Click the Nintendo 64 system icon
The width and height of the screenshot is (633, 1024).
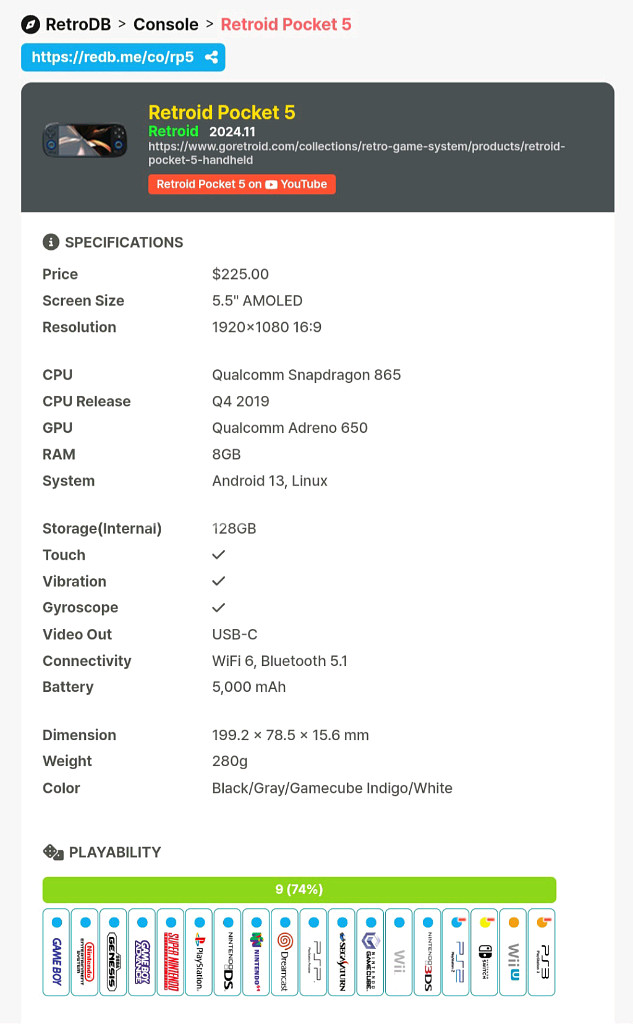click(x=256, y=951)
